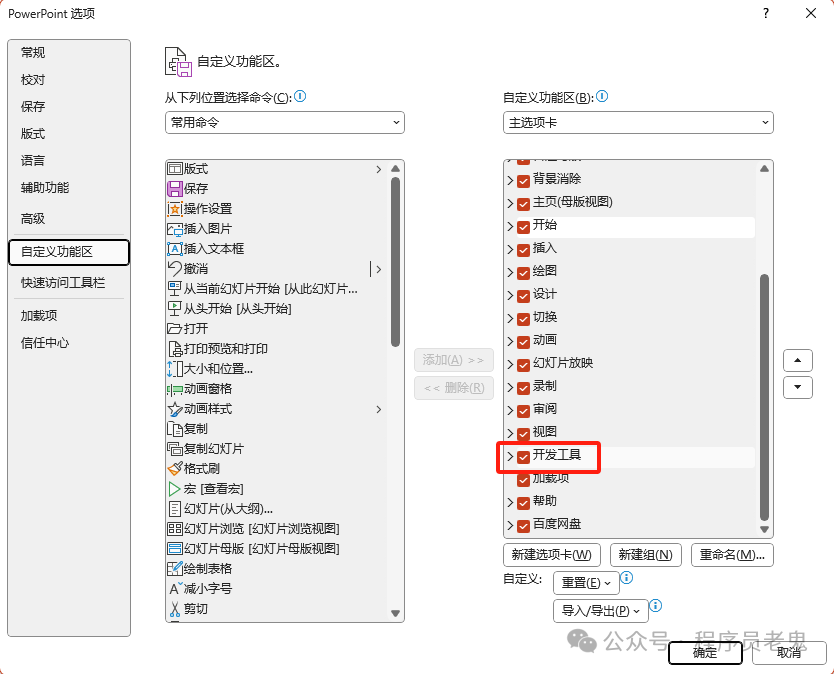The image size is (834, 674).
Task: Click the 新建组(N) button
Action: click(646, 555)
